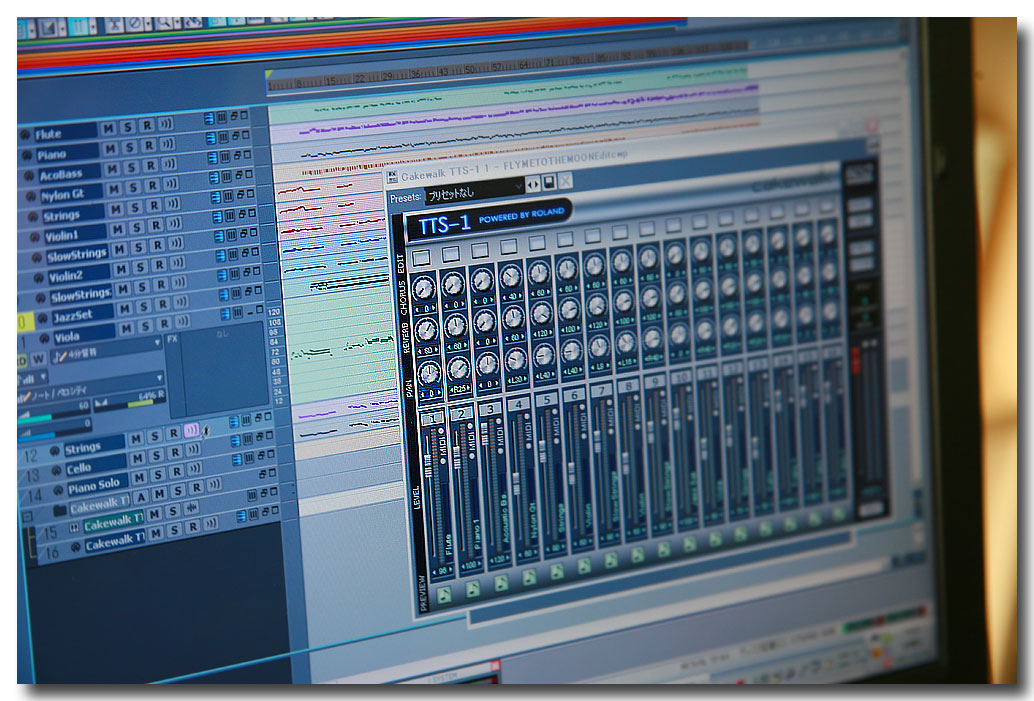Select the Piano Solo track name
This screenshot has height=701, width=1034.
pos(96,487)
